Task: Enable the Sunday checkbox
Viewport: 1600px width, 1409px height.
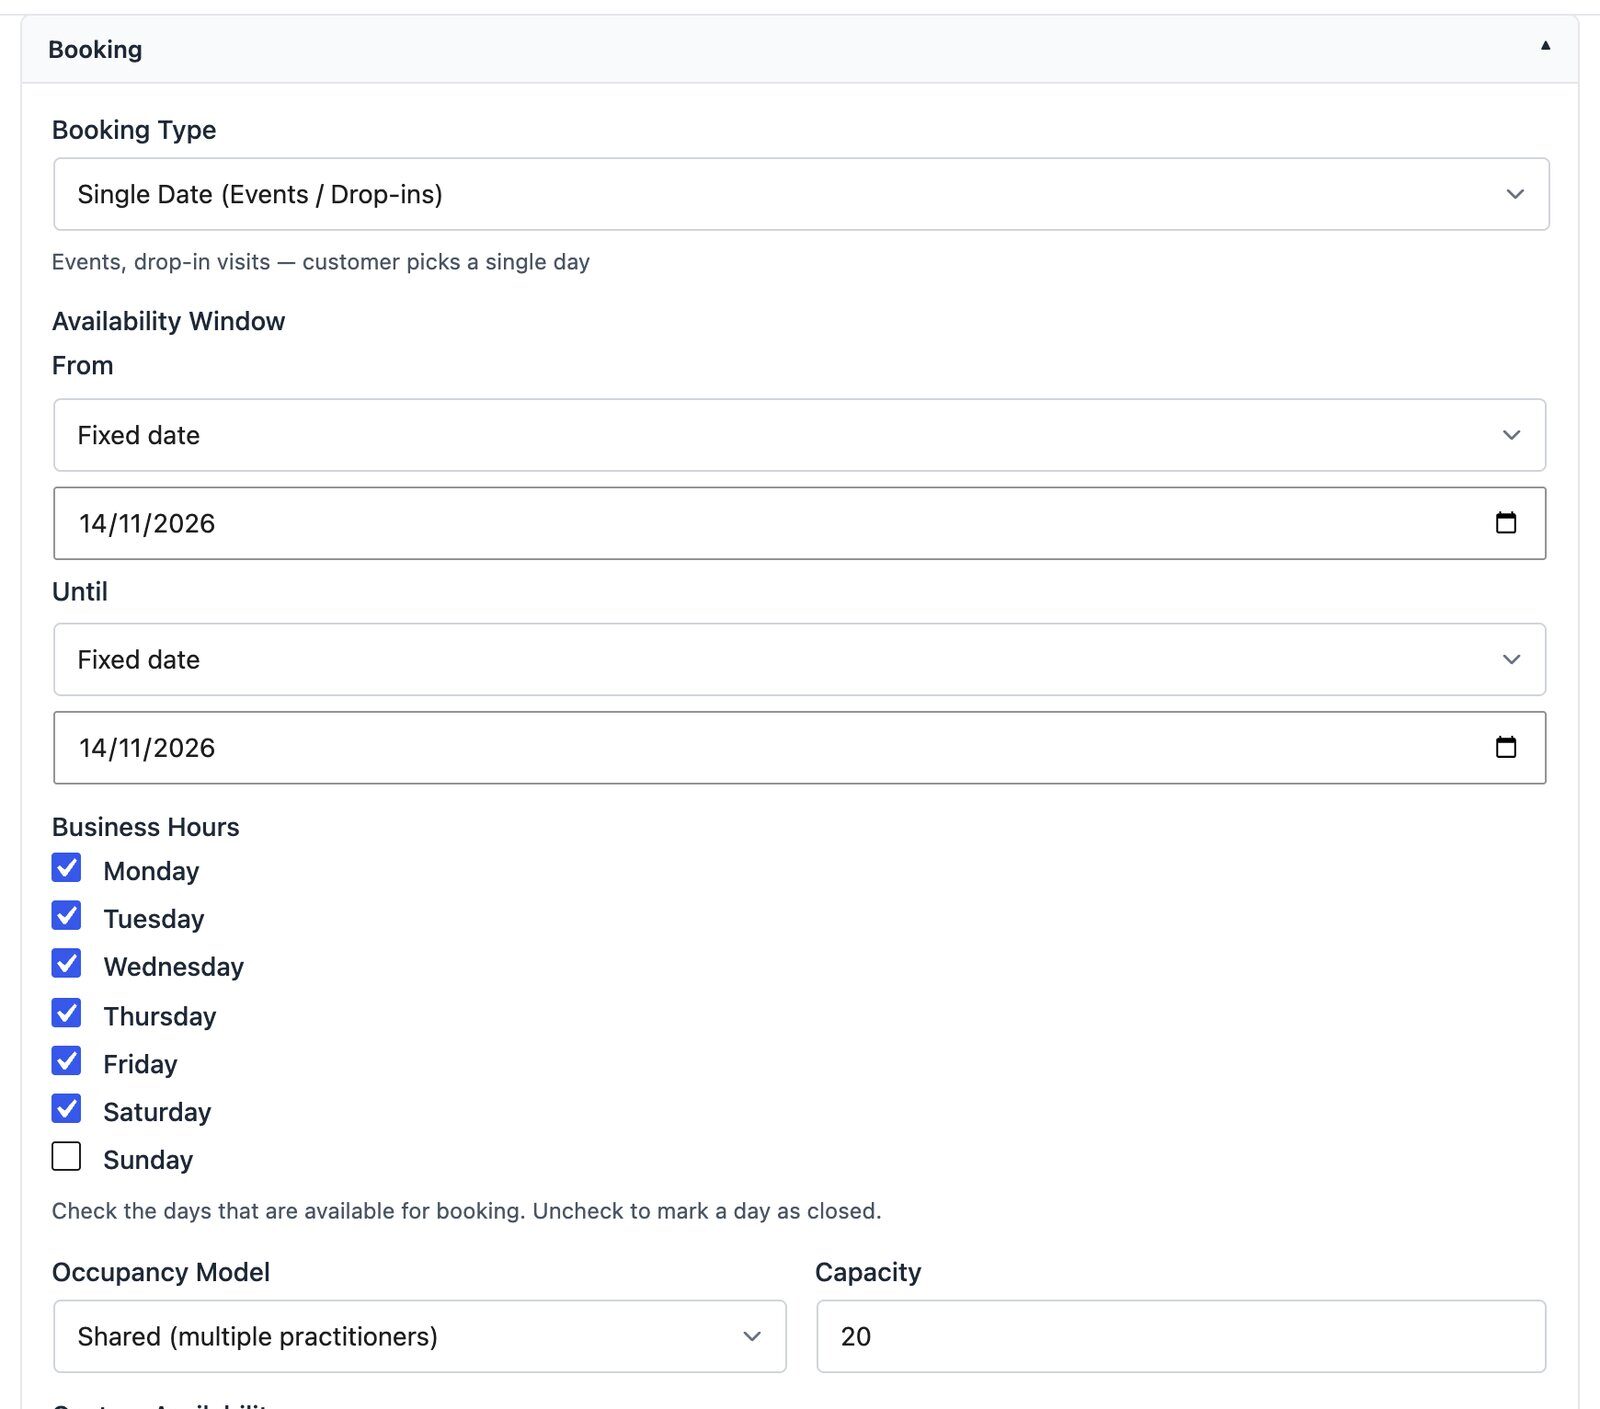Action: click(x=67, y=1157)
